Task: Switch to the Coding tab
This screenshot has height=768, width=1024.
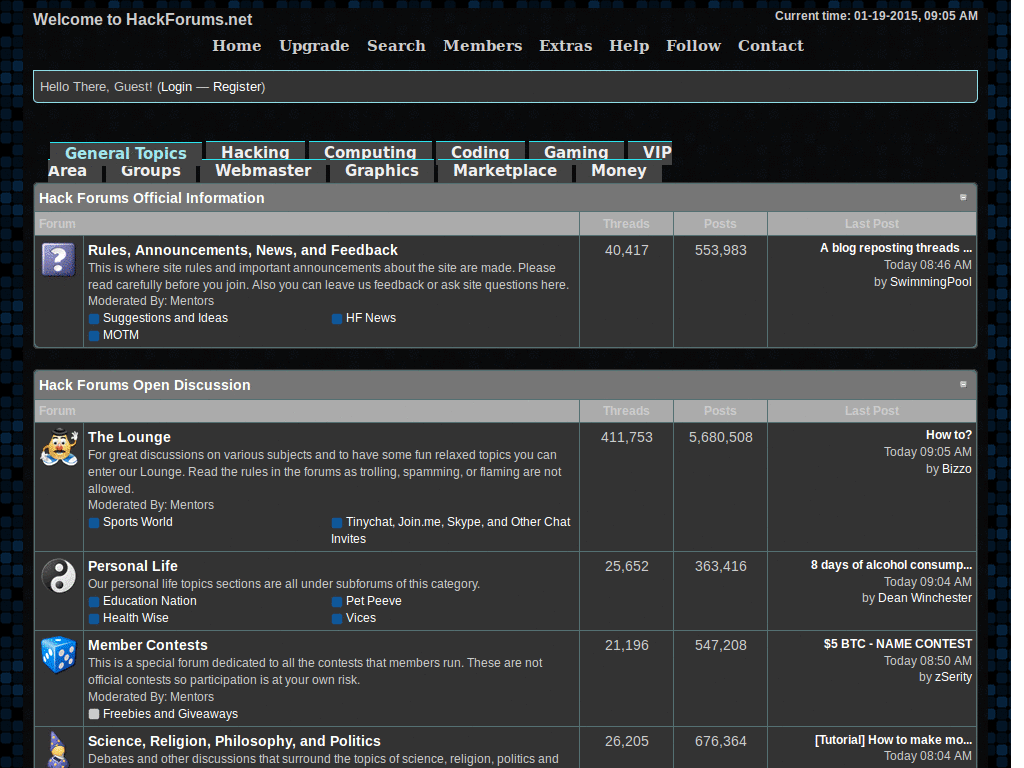Action: (480, 152)
